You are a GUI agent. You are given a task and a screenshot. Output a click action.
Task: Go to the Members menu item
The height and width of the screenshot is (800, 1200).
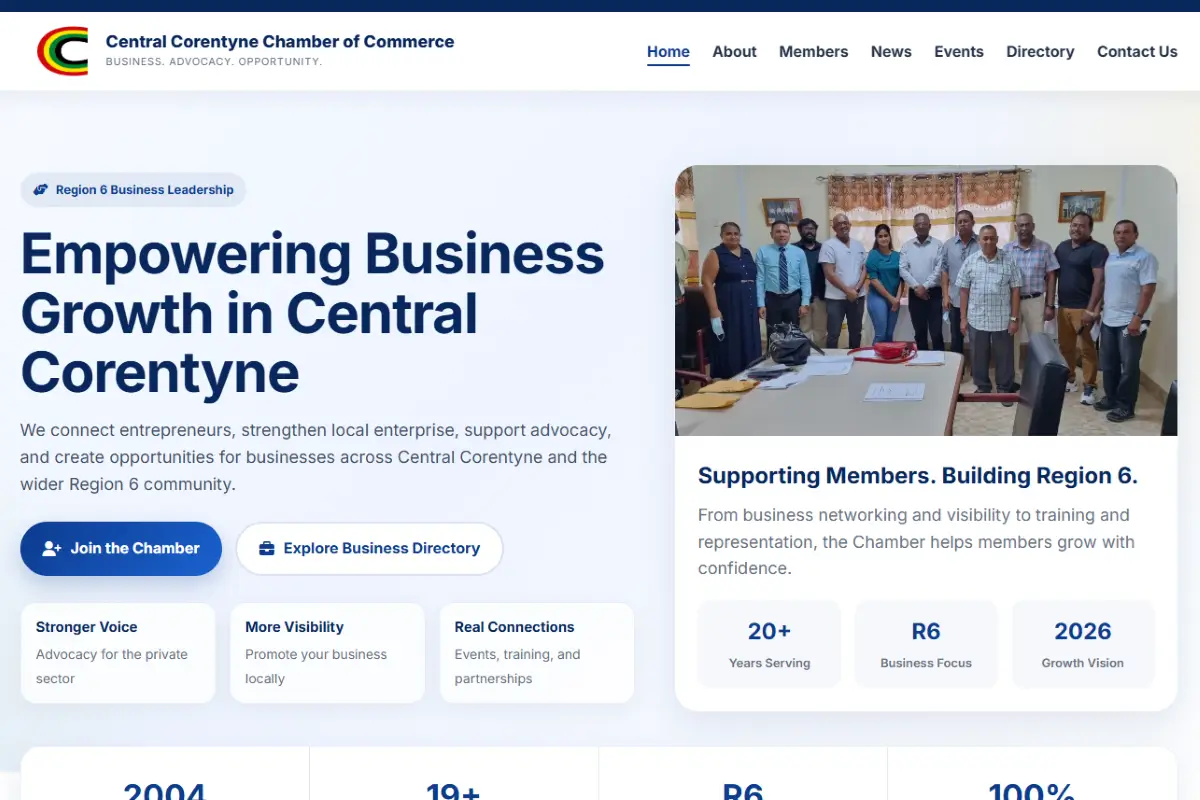[813, 52]
